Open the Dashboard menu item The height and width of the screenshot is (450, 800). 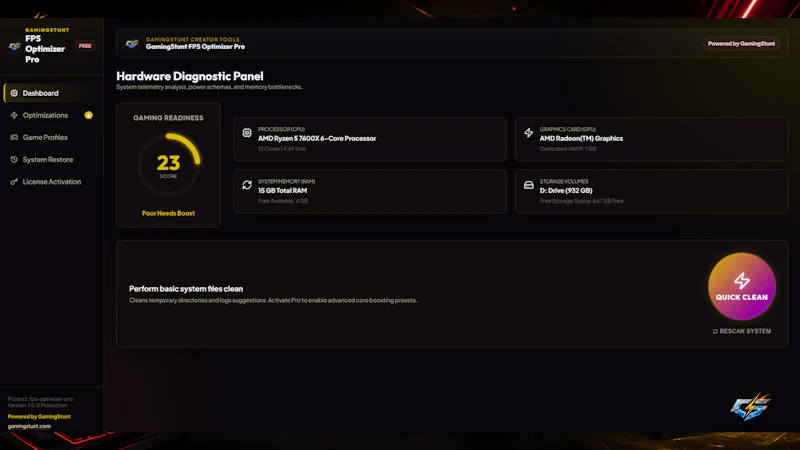[52, 93]
